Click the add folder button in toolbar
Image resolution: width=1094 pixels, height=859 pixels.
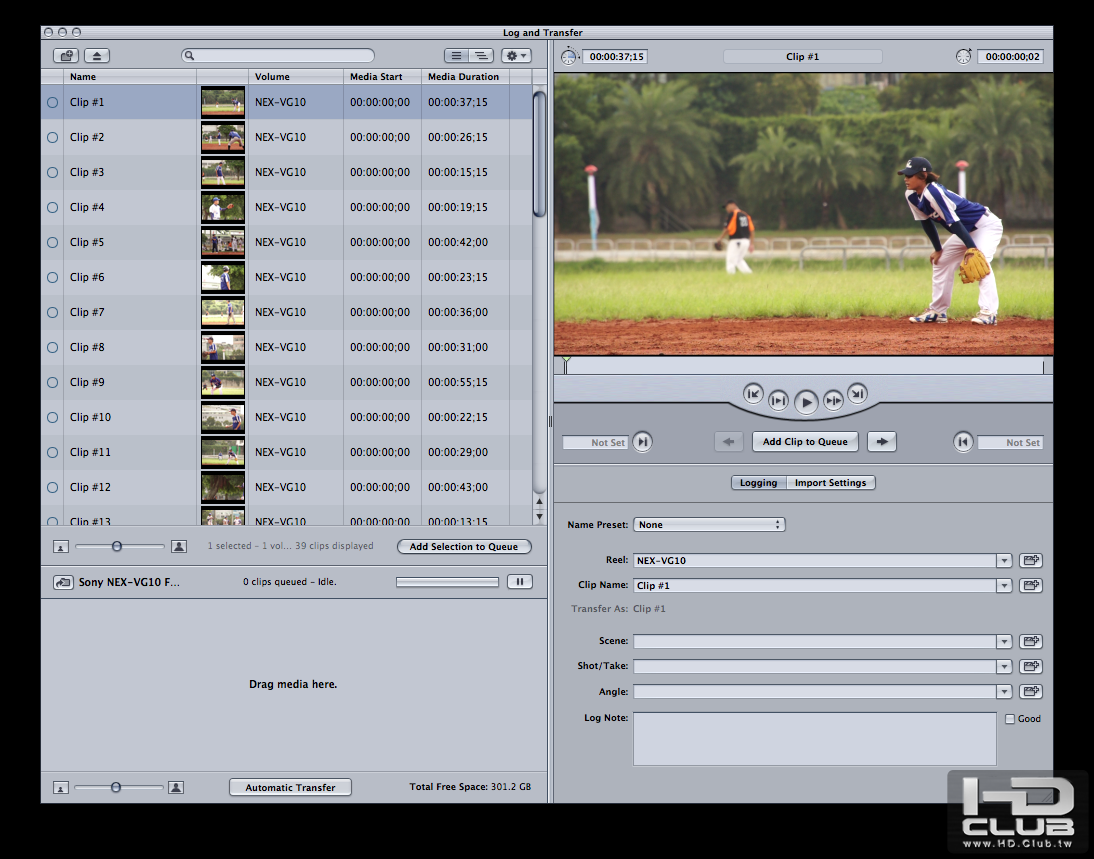pos(66,56)
